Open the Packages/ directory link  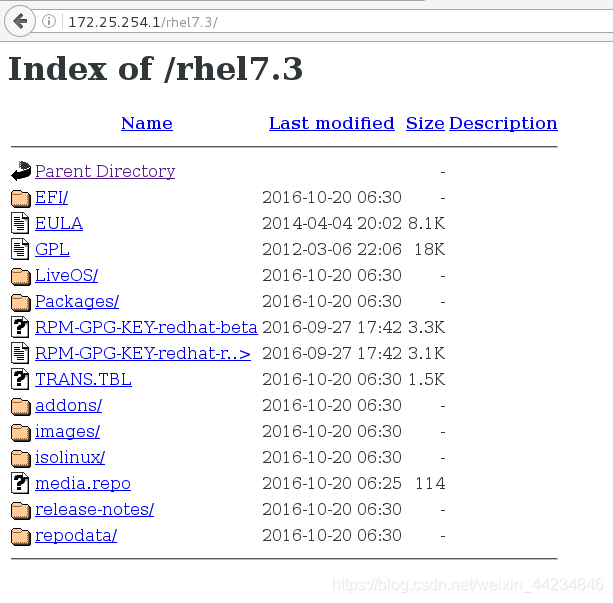[77, 302]
